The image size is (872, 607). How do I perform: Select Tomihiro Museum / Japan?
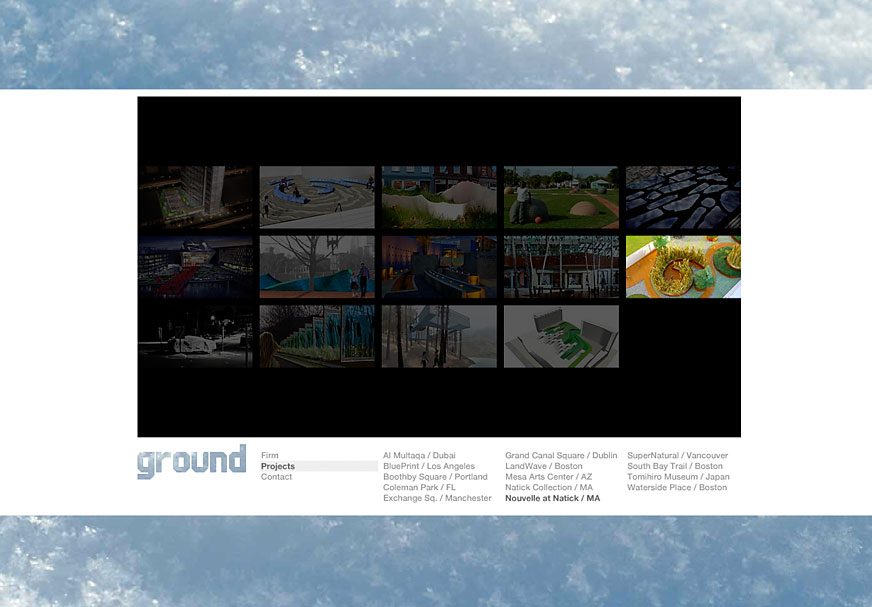pyautogui.click(x=680, y=476)
